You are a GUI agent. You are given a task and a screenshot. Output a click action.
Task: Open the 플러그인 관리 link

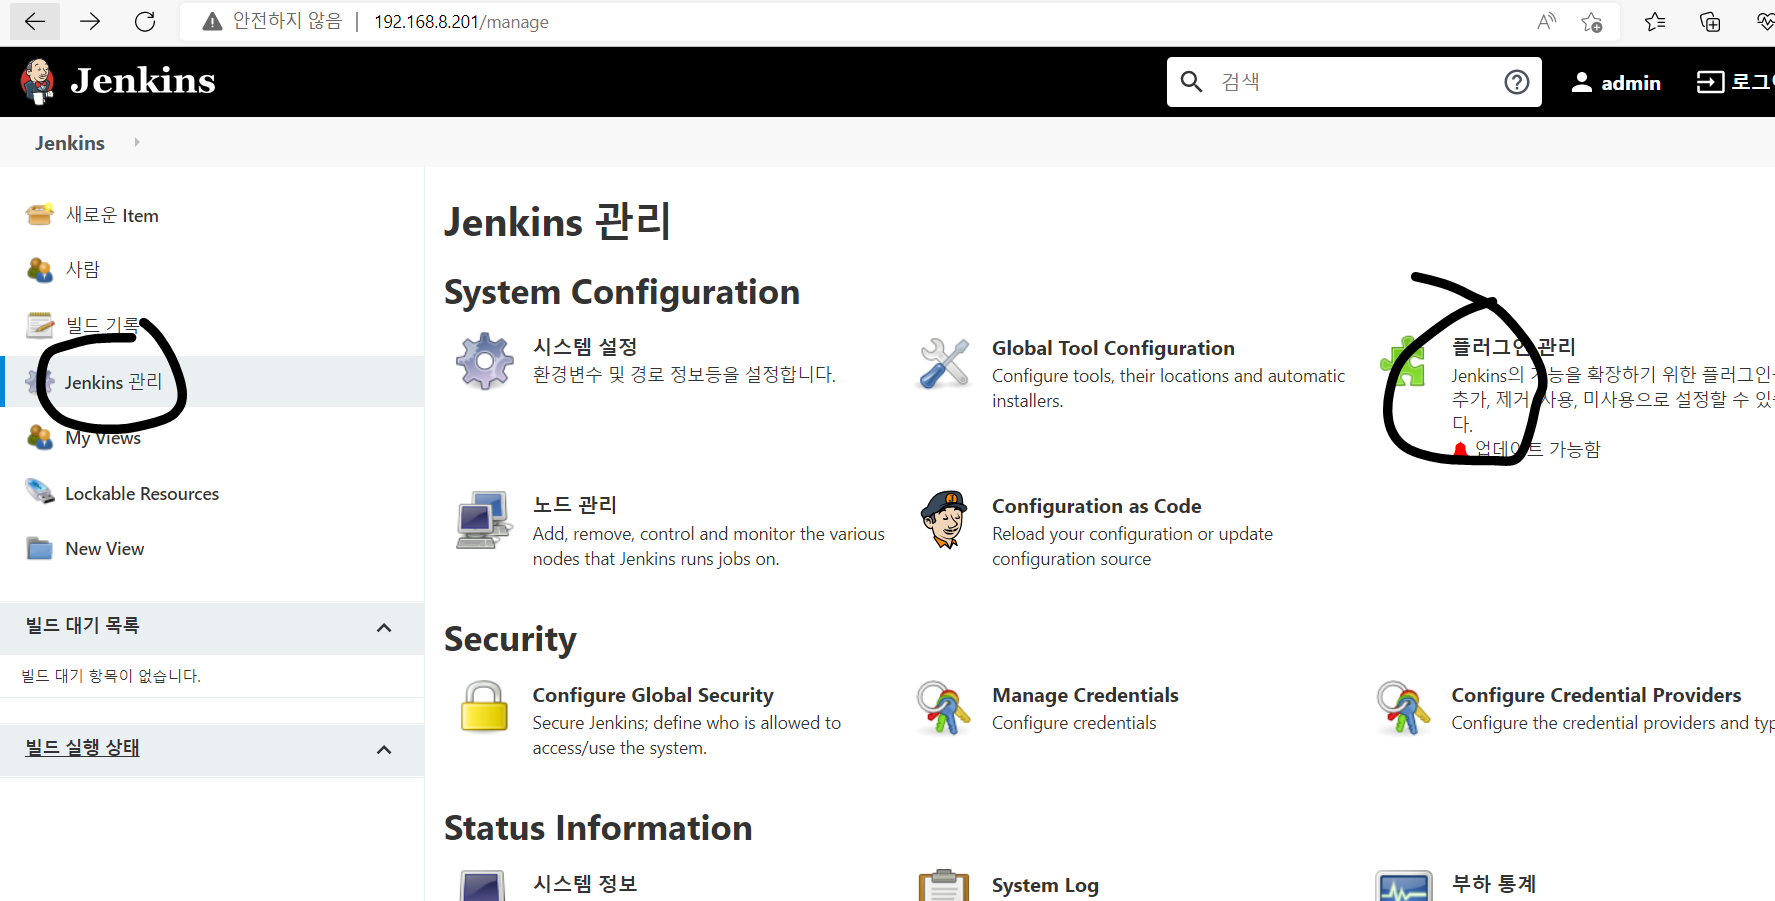pyautogui.click(x=1514, y=347)
